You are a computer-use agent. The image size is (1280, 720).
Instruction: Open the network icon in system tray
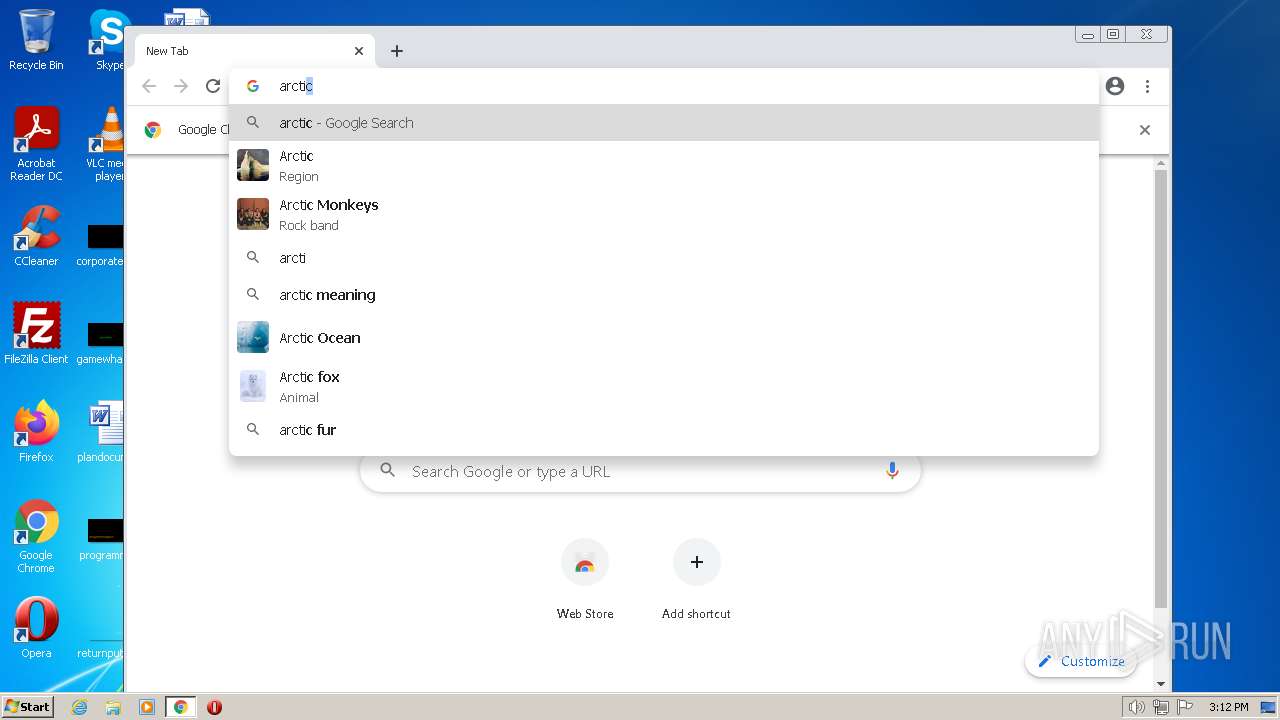click(1161, 707)
